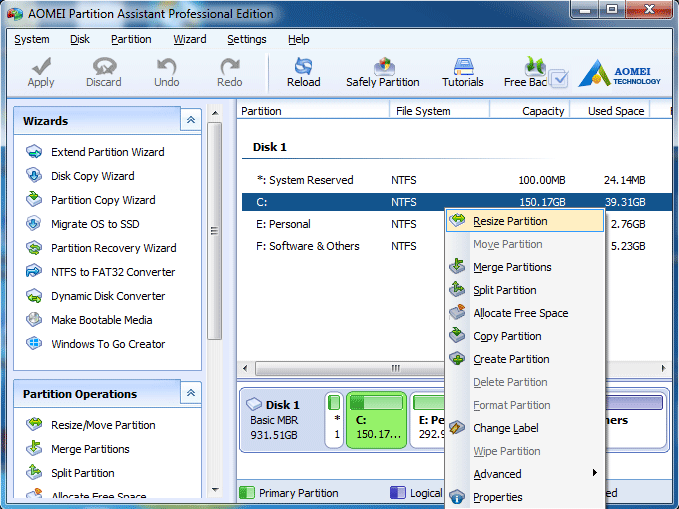Open the Tutorials toolbar icon
The height and width of the screenshot is (509, 679).
[x=463, y=66]
